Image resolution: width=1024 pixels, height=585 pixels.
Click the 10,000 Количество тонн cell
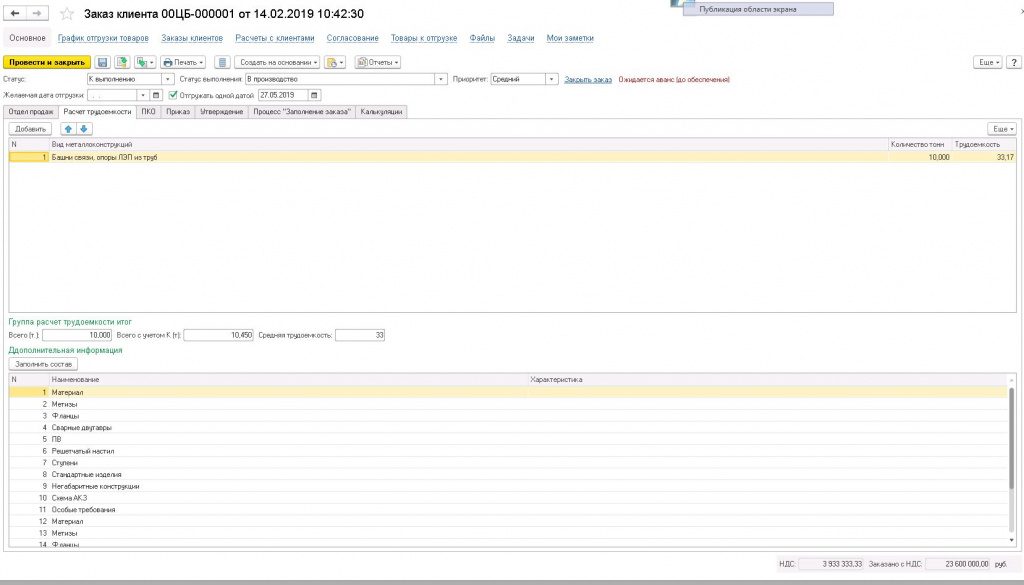[x=920, y=157]
